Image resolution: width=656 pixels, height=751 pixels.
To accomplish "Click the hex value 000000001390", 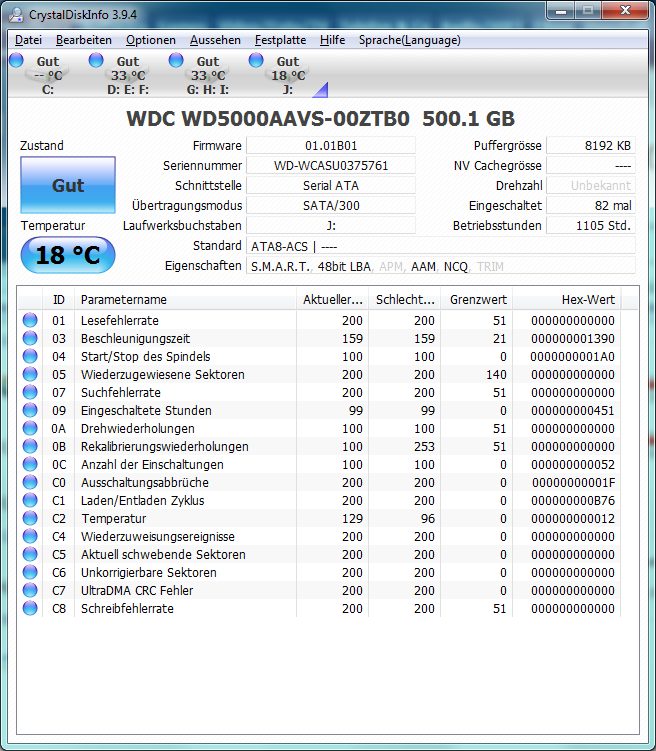I will point(573,339).
